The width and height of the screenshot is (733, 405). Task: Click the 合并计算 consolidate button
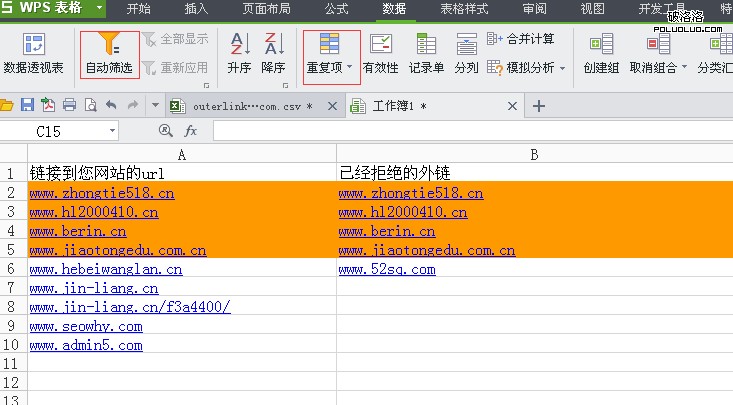tap(520, 39)
